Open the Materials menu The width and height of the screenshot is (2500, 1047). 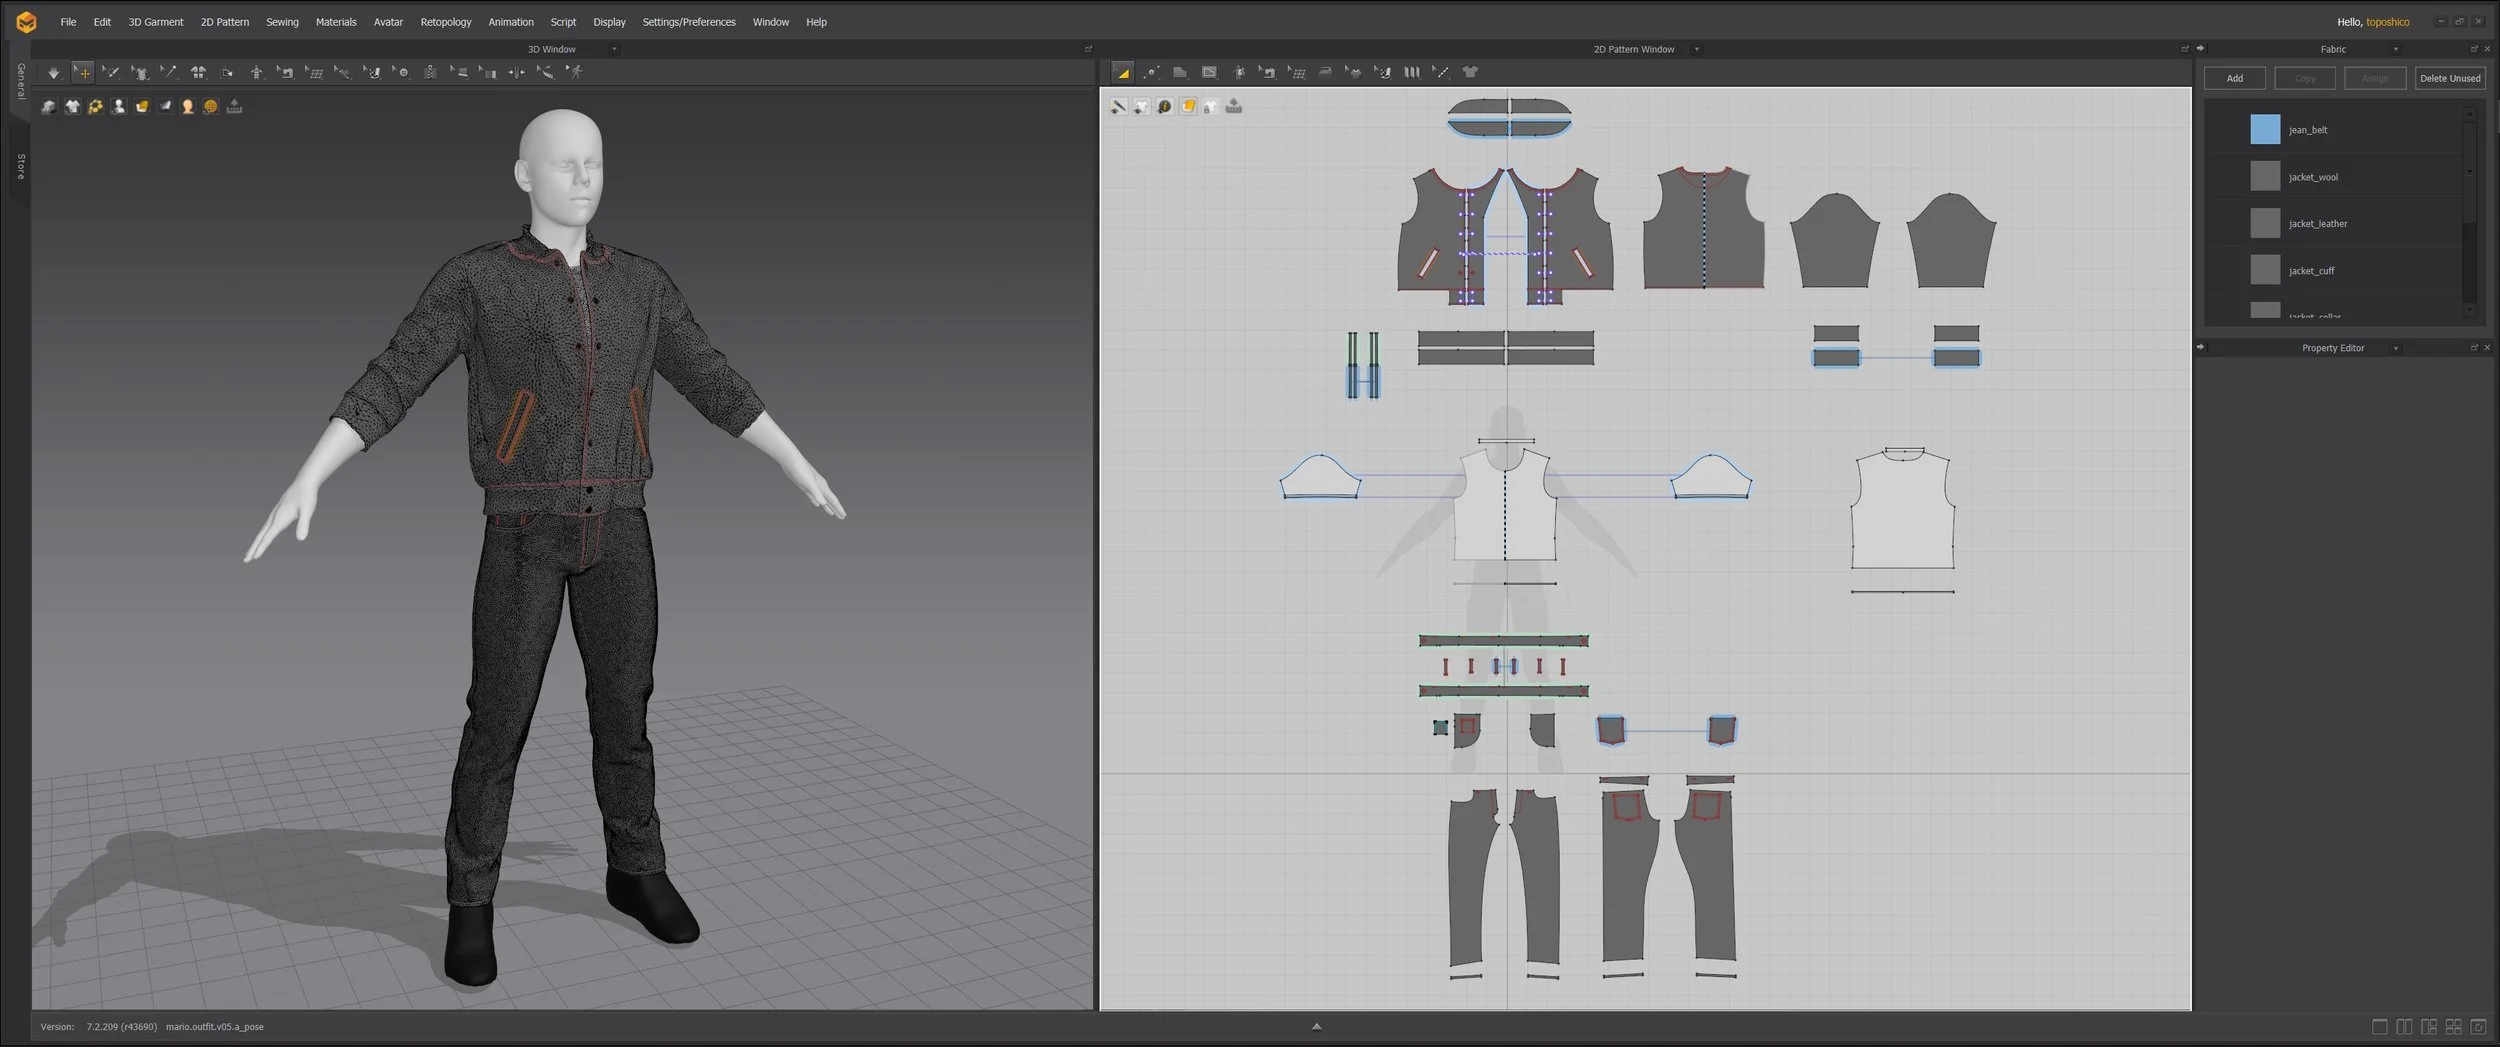tap(336, 22)
